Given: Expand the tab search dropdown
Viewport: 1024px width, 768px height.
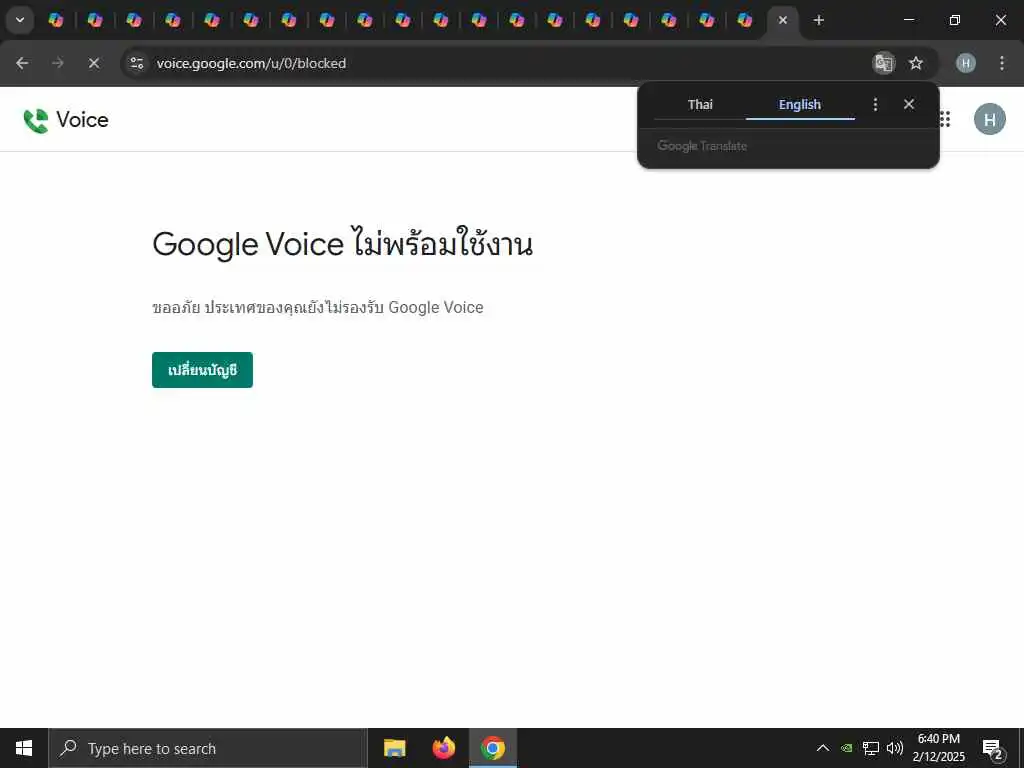Looking at the screenshot, I should click(20, 20).
